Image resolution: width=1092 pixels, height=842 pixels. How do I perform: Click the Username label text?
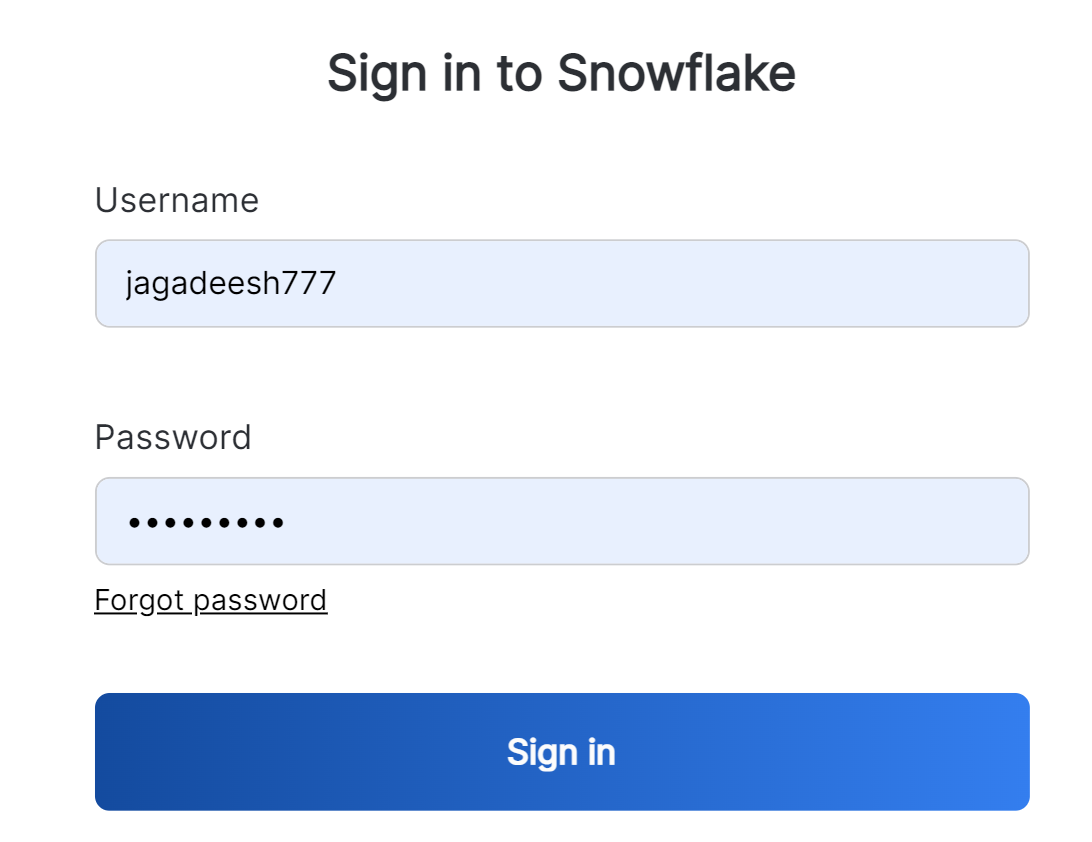[177, 201]
